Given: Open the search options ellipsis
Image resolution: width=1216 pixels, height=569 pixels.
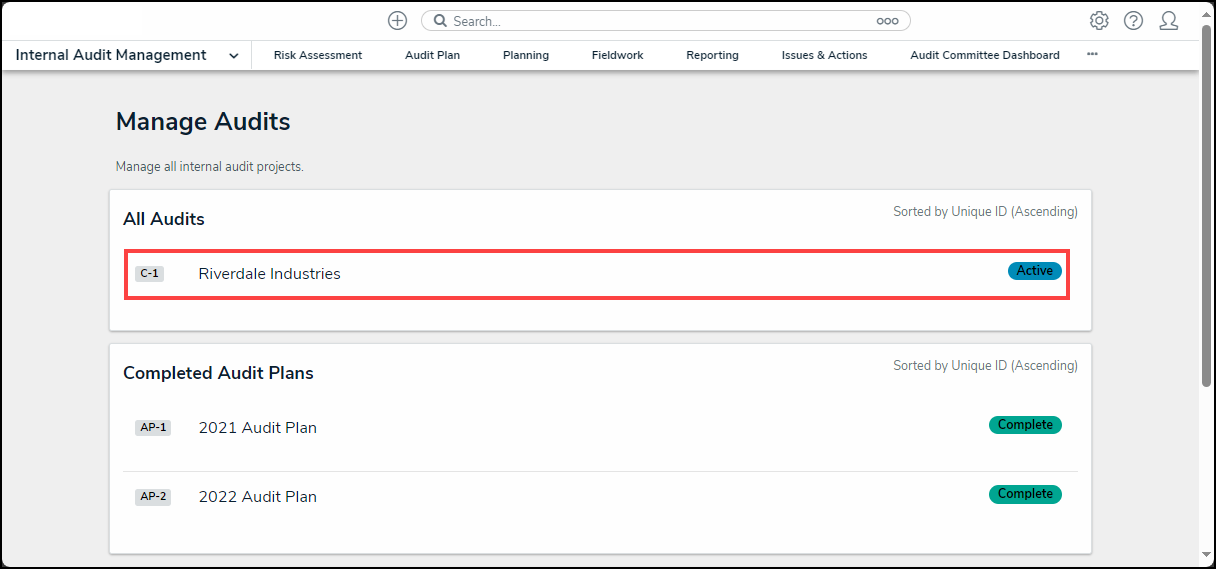Looking at the screenshot, I should click(x=887, y=21).
